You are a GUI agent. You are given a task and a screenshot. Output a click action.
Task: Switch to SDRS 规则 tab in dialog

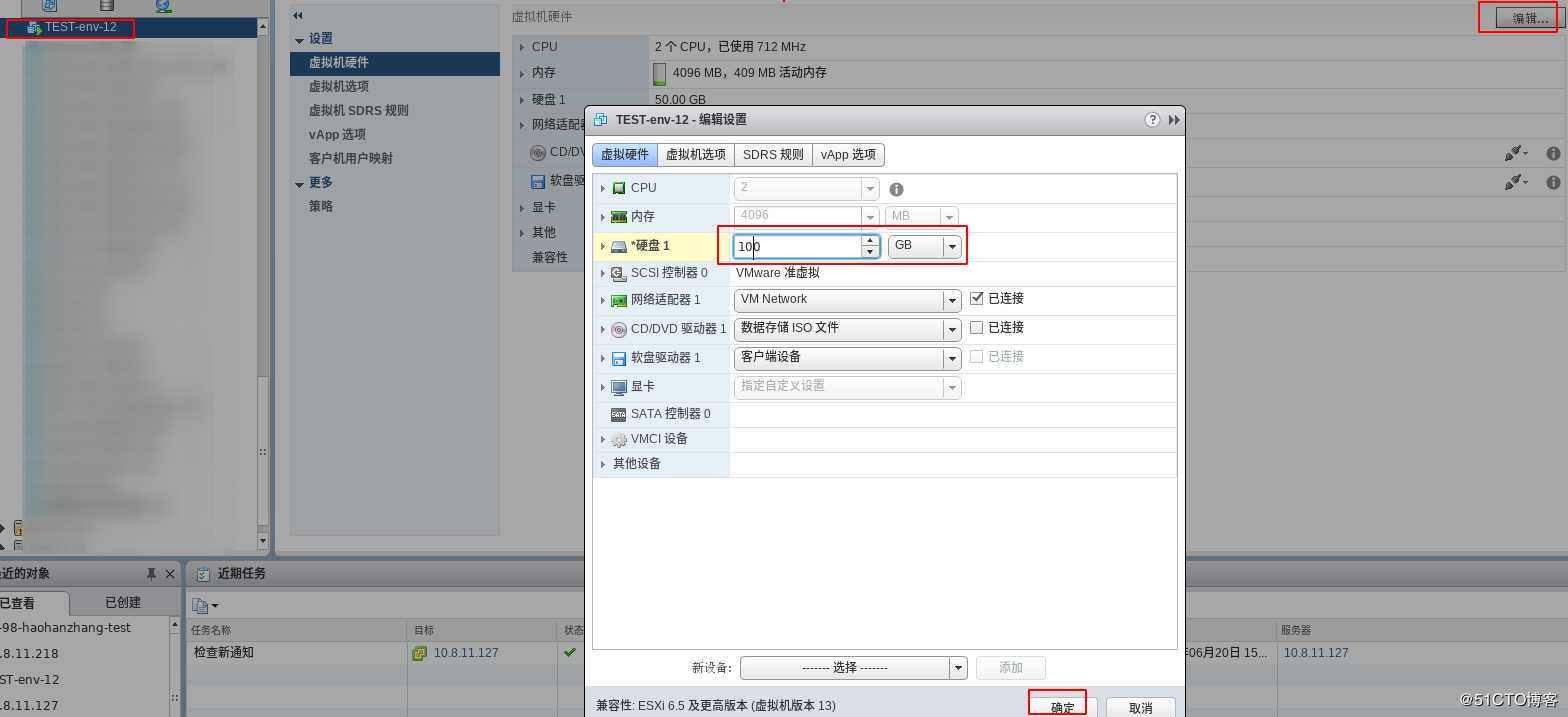pyautogui.click(x=773, y=155)
